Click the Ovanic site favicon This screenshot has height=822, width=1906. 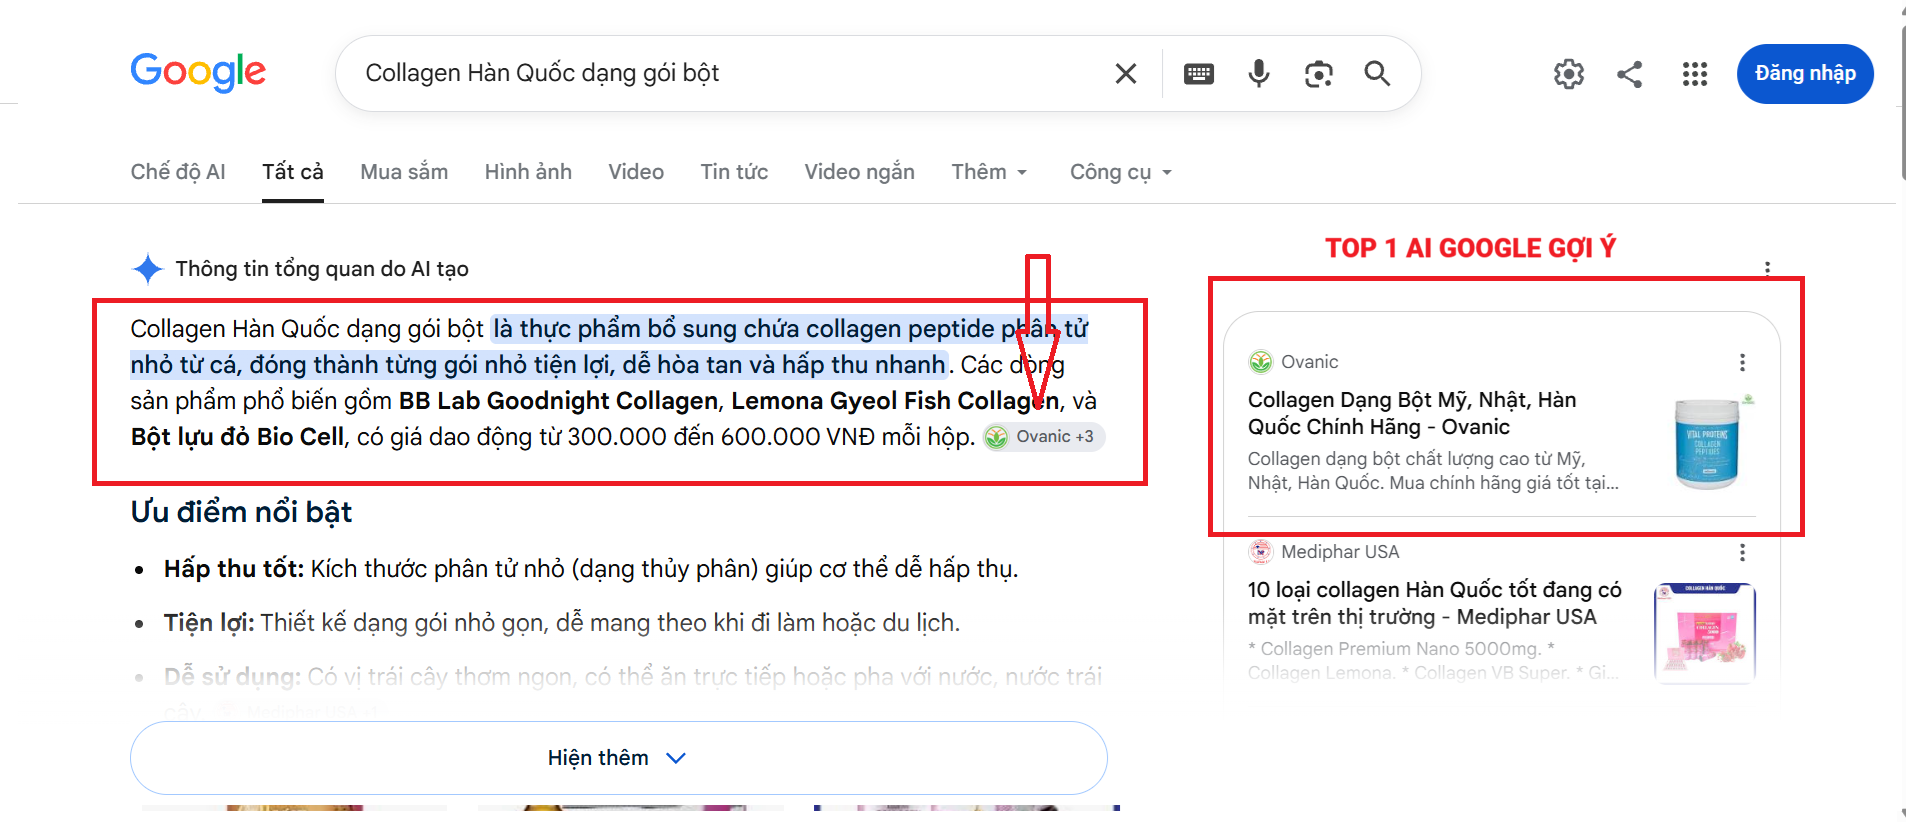(1261, 362)
